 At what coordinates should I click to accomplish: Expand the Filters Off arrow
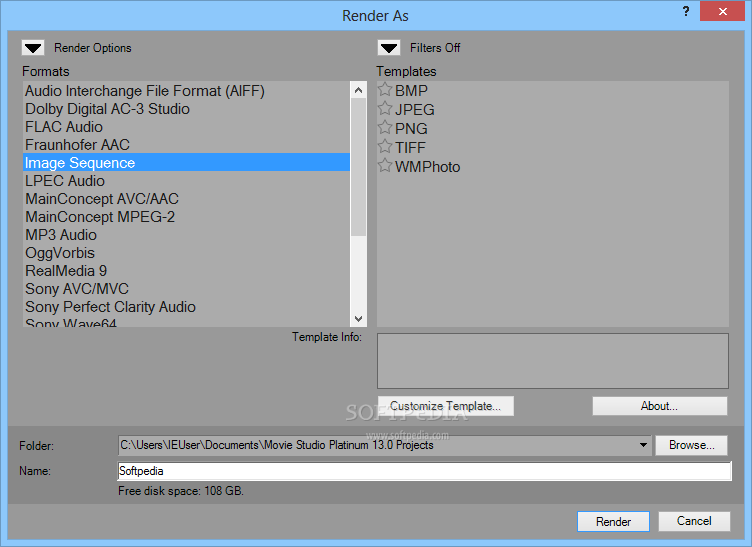(x=389, y=48)
